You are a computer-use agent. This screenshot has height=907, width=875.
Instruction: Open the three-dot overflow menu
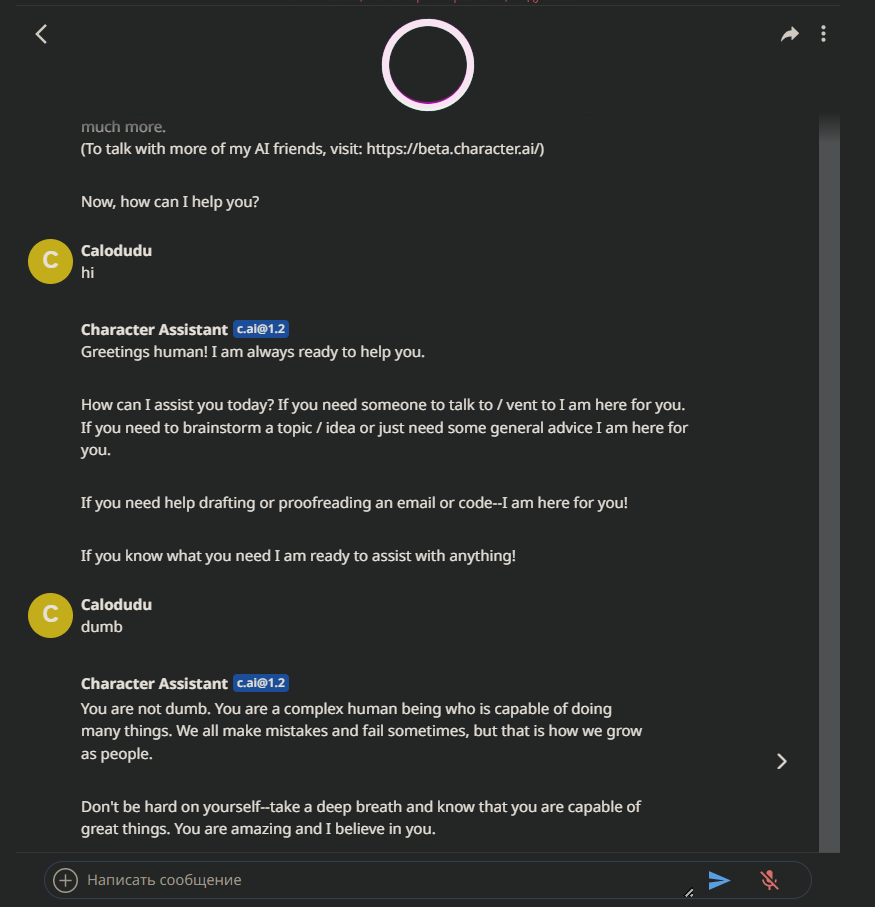(823, 33)
